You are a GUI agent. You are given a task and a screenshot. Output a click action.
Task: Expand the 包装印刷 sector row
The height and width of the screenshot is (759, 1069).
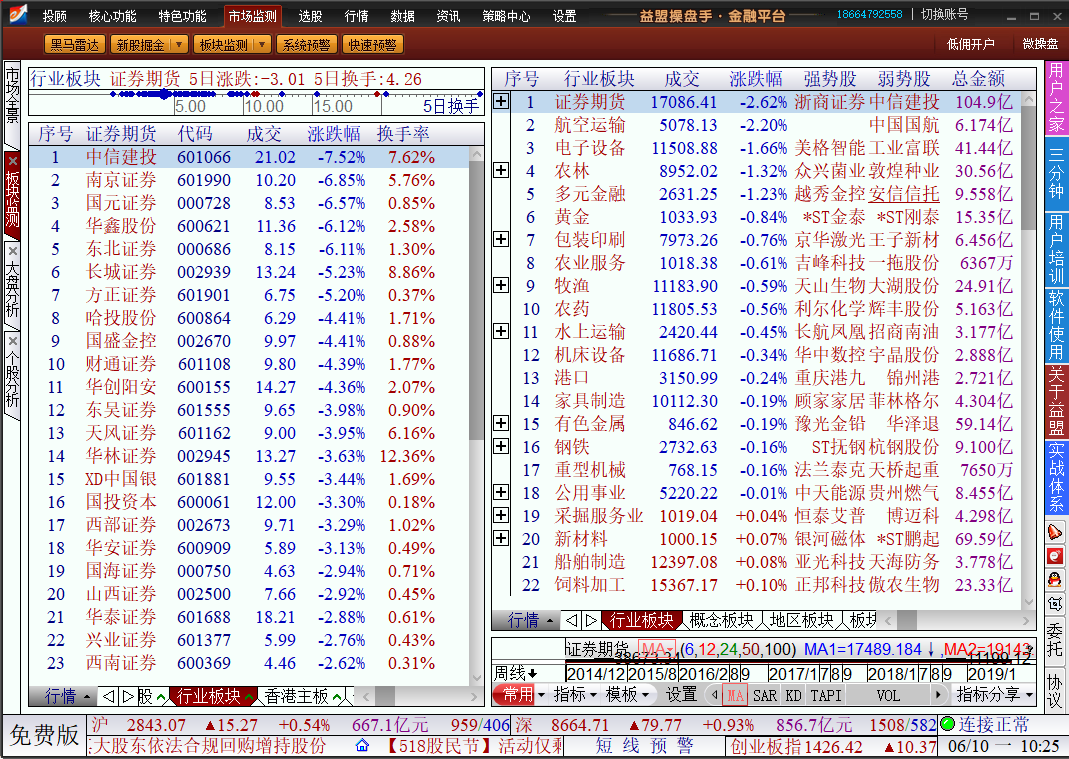(x=501, y=239)
